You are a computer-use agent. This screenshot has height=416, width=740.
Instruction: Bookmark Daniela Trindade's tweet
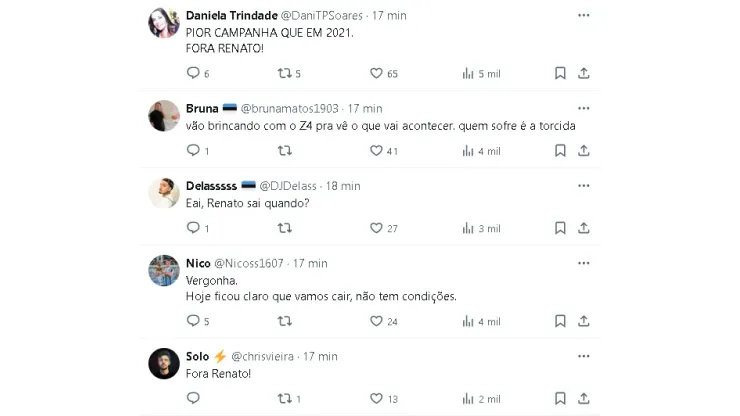tap(560, 73)
